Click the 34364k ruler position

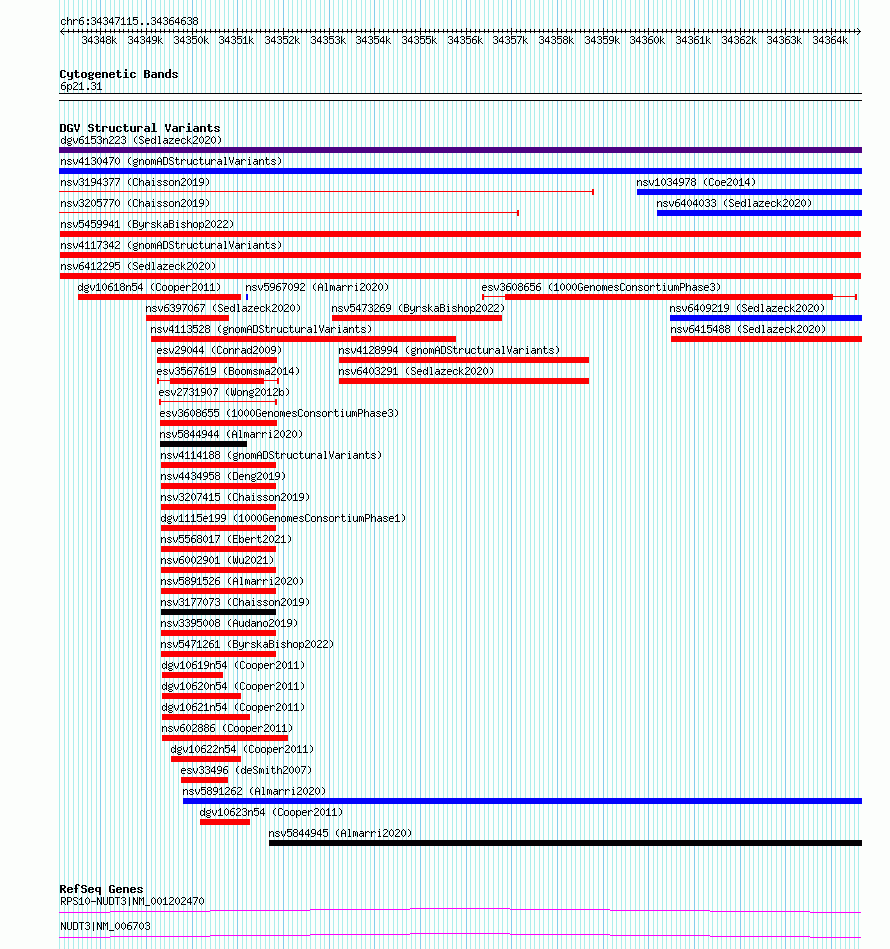pyautogui.click(x=830, y=41)
